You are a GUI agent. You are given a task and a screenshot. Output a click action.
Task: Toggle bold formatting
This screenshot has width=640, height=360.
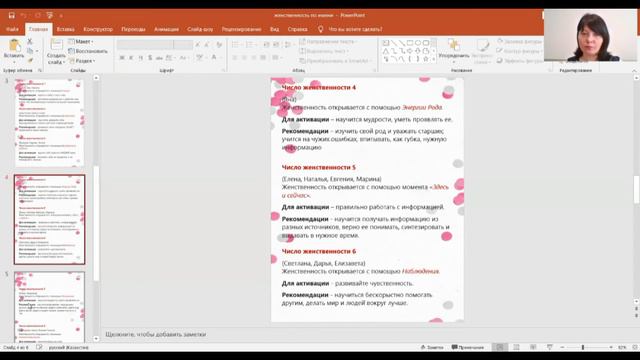click(x=122, y=58)
